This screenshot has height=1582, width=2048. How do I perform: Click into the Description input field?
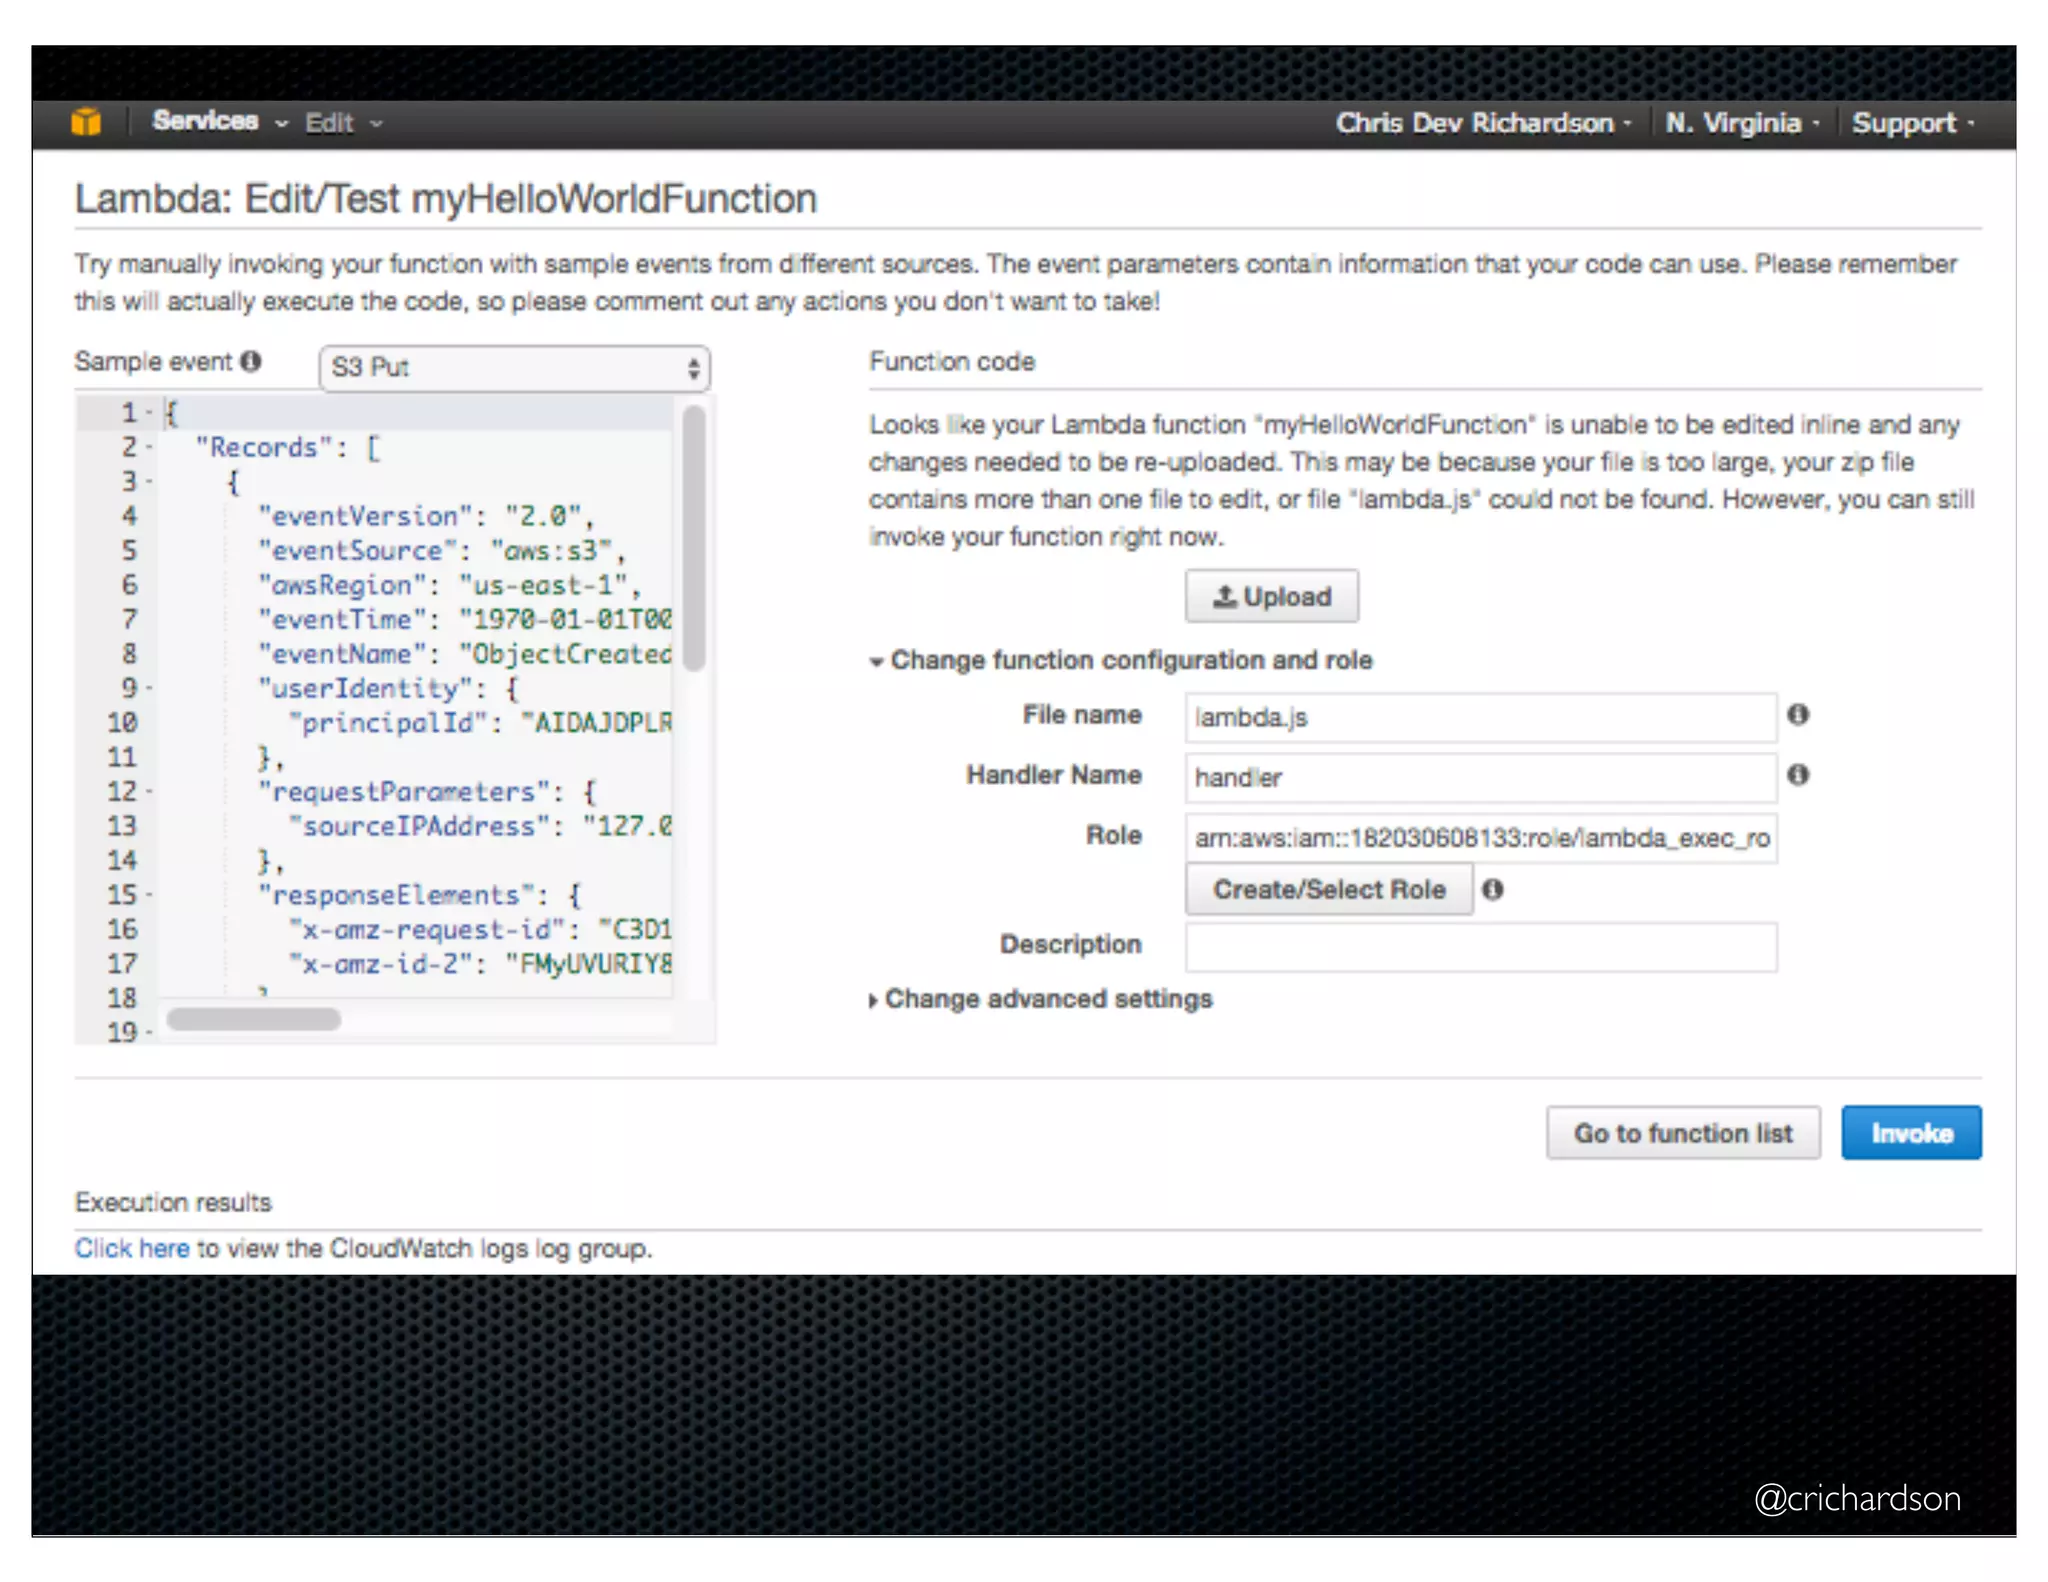[x=1480, y=946]
